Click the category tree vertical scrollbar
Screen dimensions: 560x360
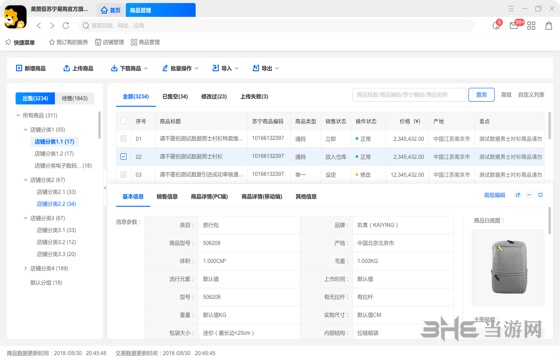pyautogui.click(x=99, y=125)
